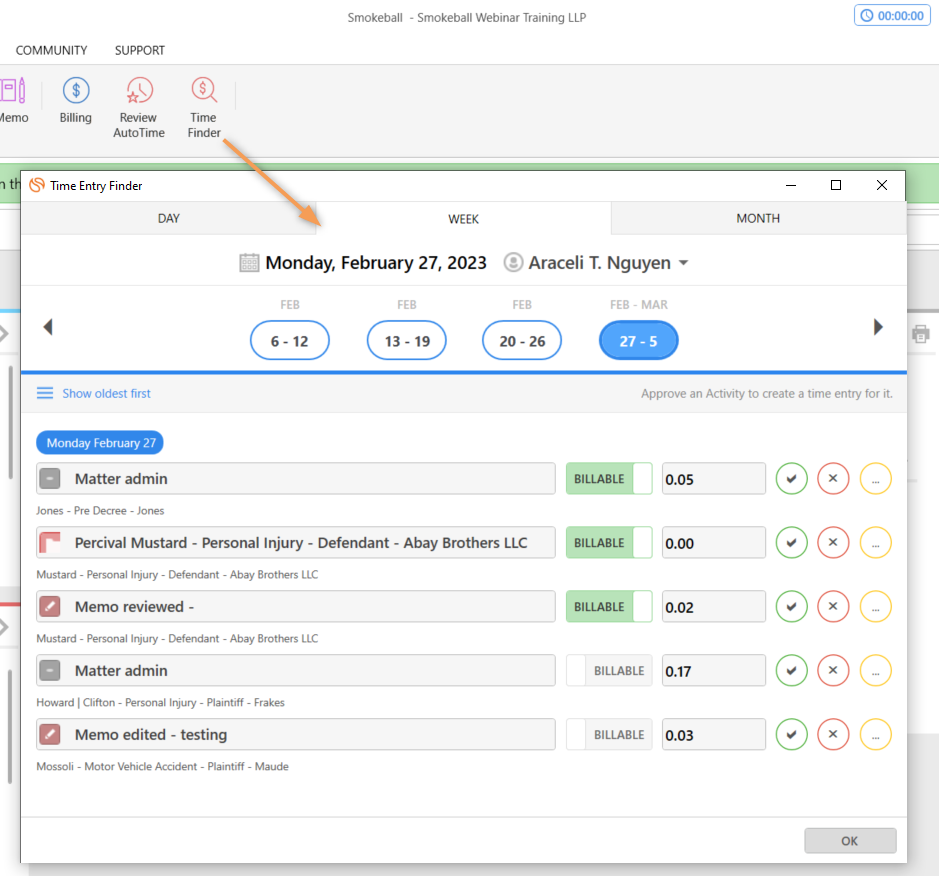
Task: Select the Monday February 27 date header
Action: [x=100, y=442]
